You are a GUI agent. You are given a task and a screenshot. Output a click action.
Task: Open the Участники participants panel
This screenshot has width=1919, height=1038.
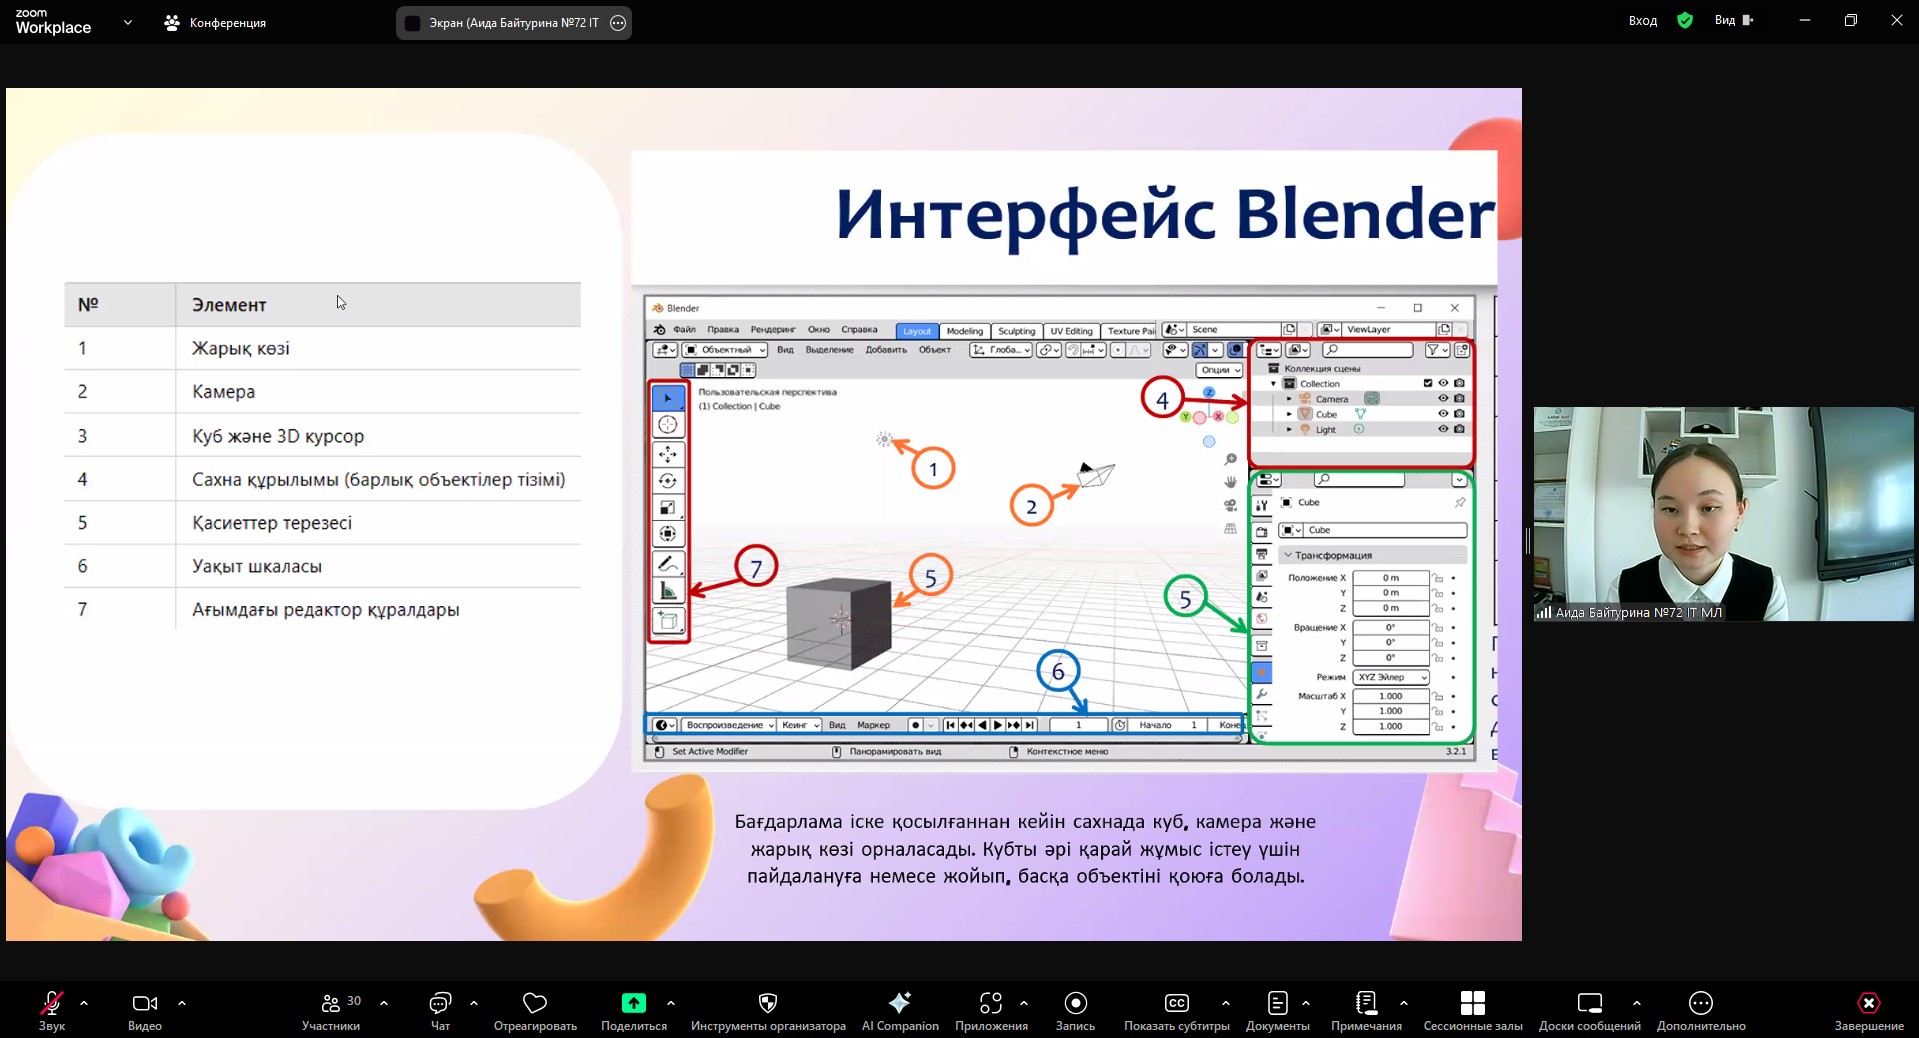[x=331, y=1003]
